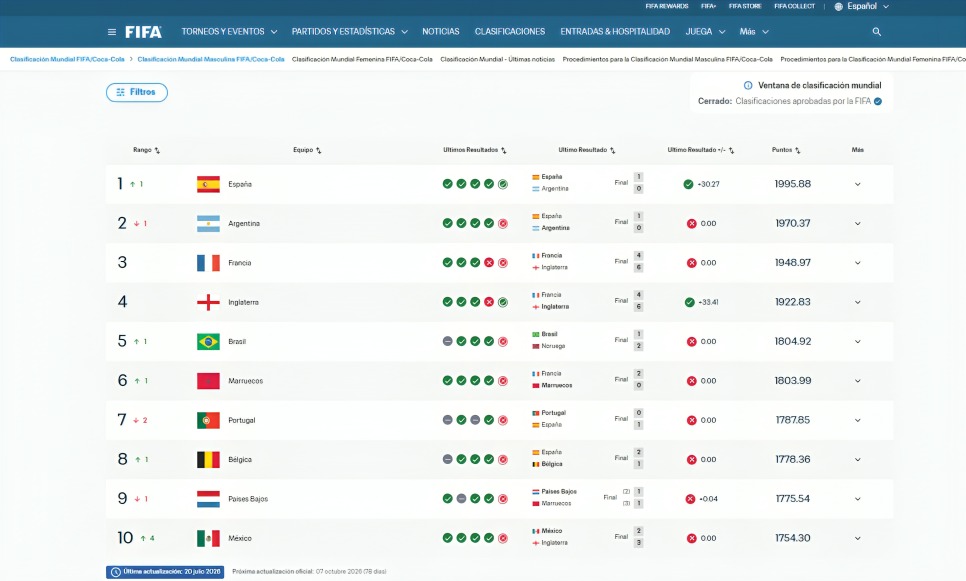This screenshot has width=966, height=581.
Task: Click the España team name
Action: click(240, 184)
